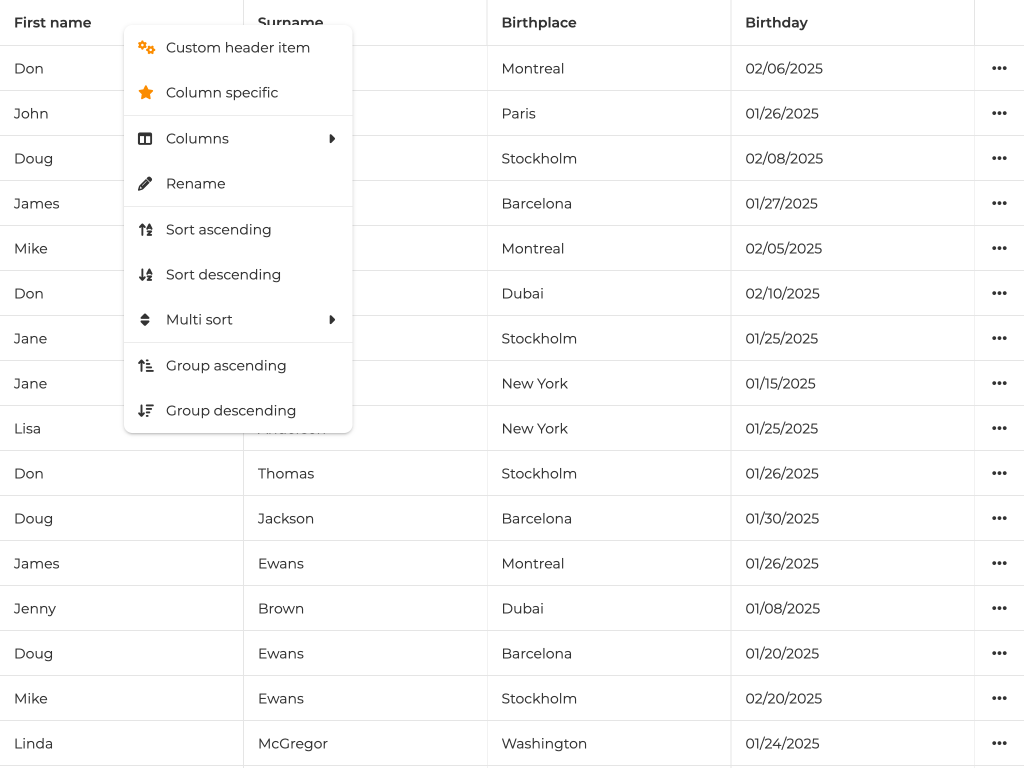Open the three-dot menu for Linda McGregor
Viewport: 1024px width, 768px height.
point(999,743)
